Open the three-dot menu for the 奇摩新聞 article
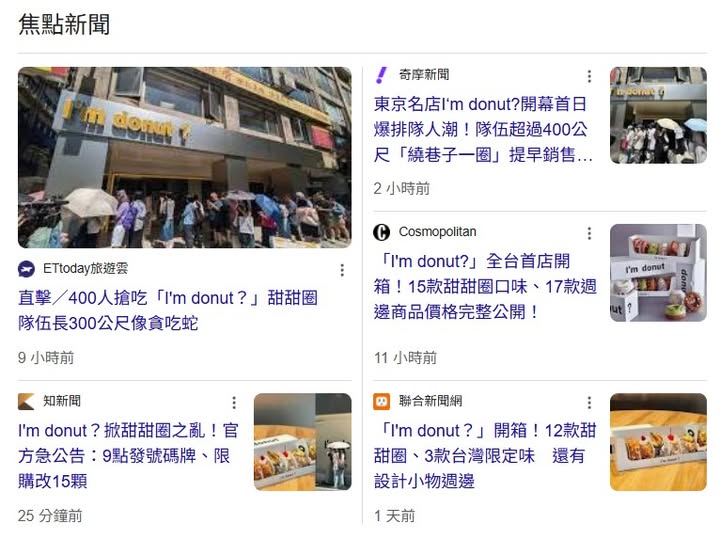Image resolution: width=720 pixels, height=539 pixels. (589, 76)
